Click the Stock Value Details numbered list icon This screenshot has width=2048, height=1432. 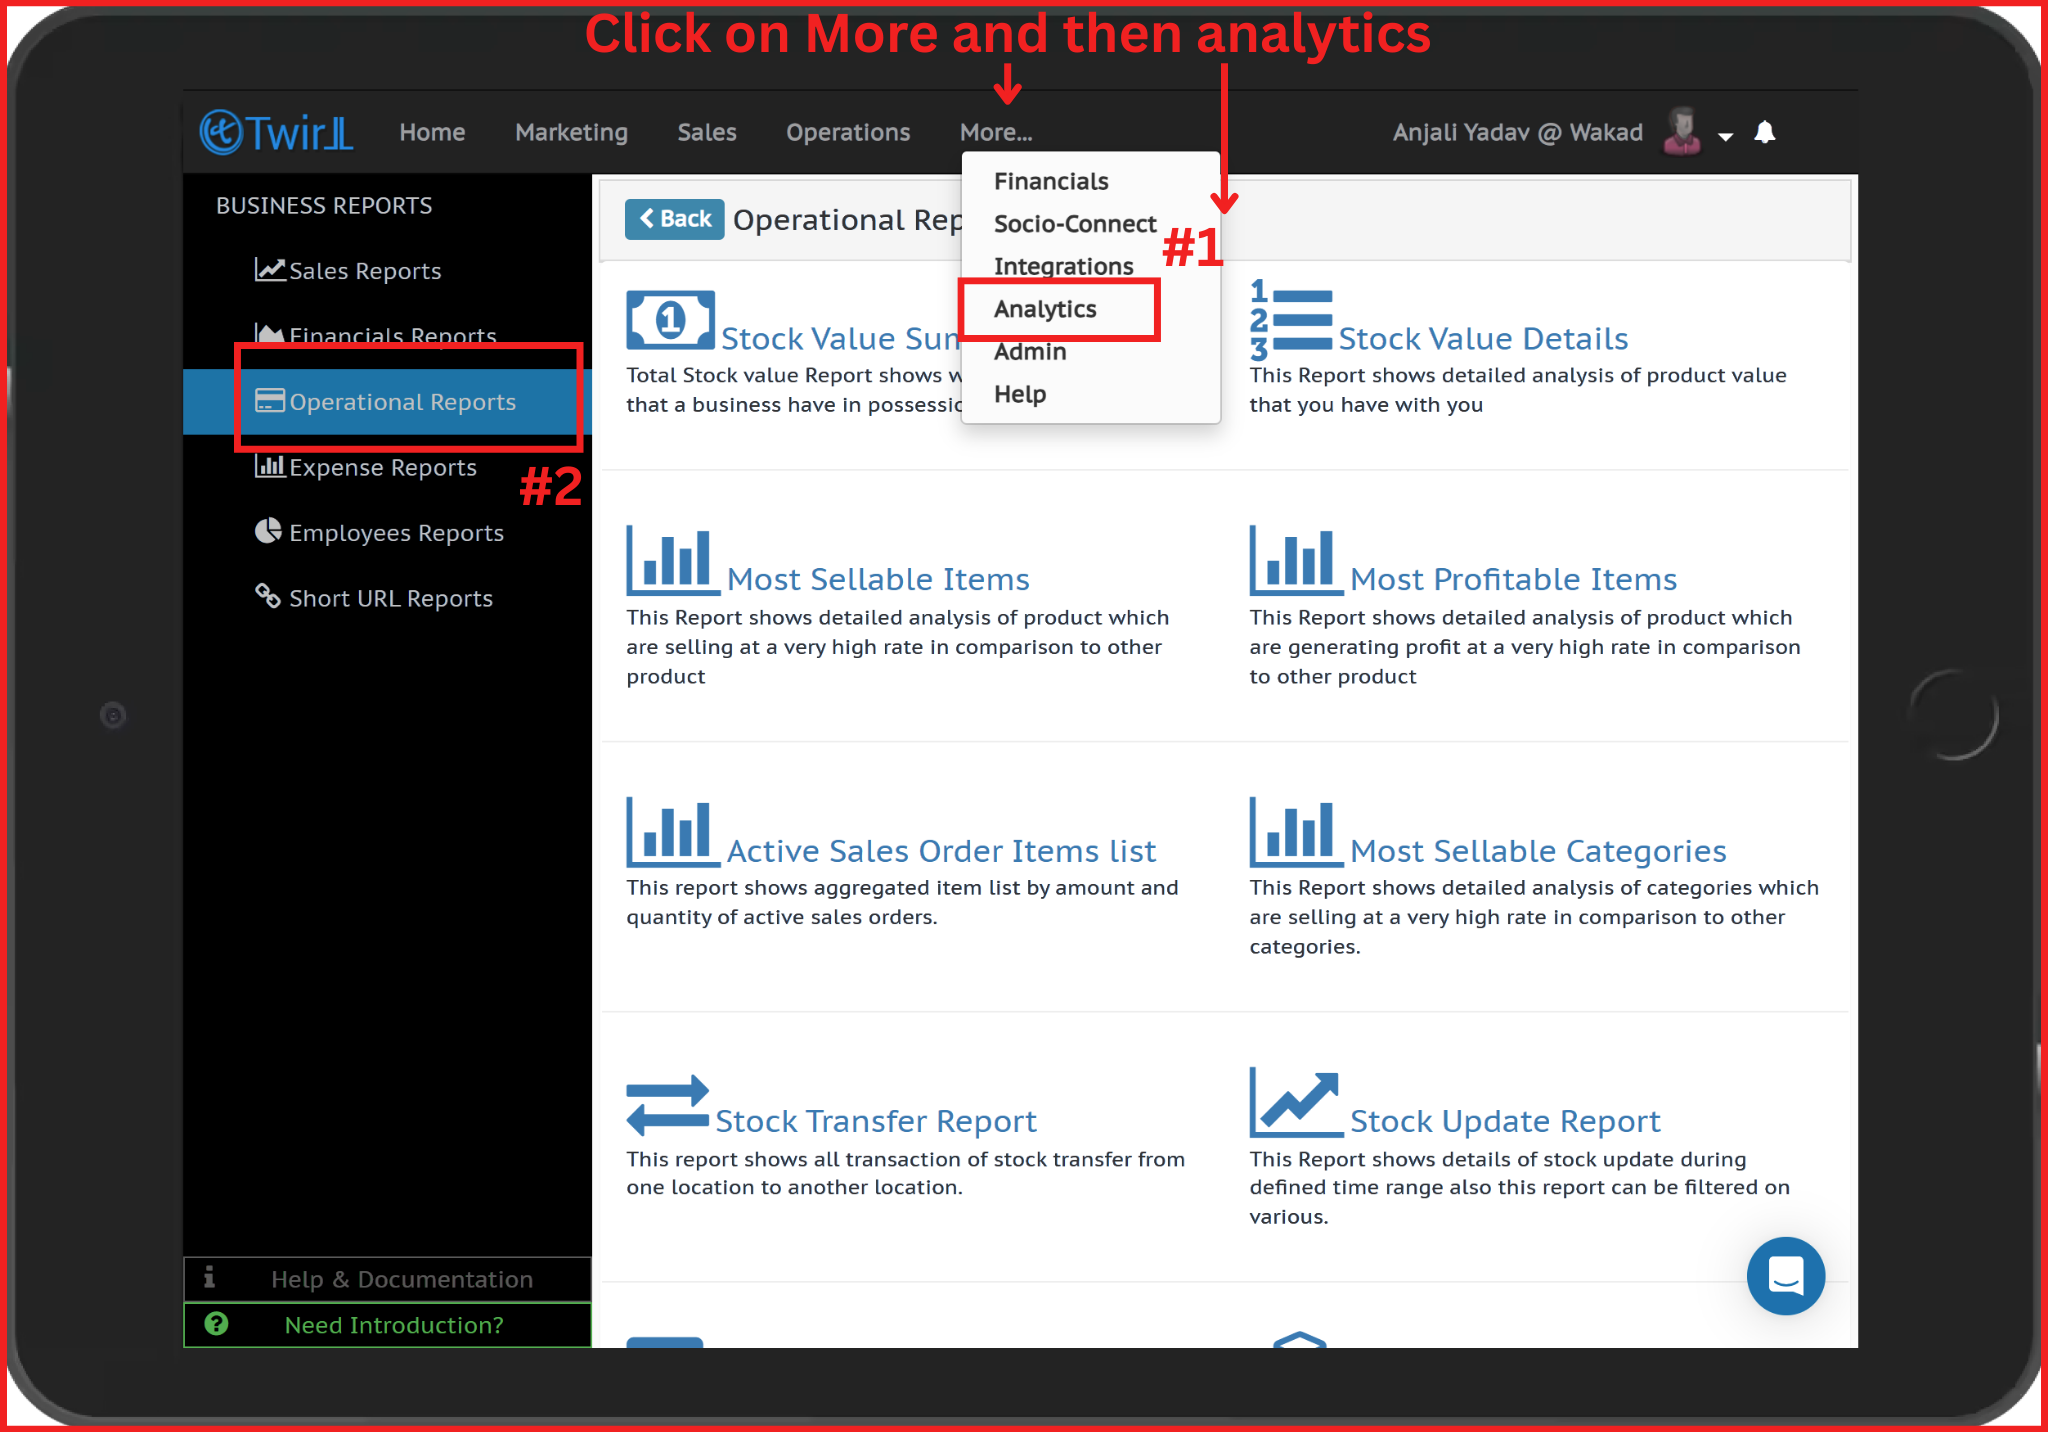(1290, 320)
